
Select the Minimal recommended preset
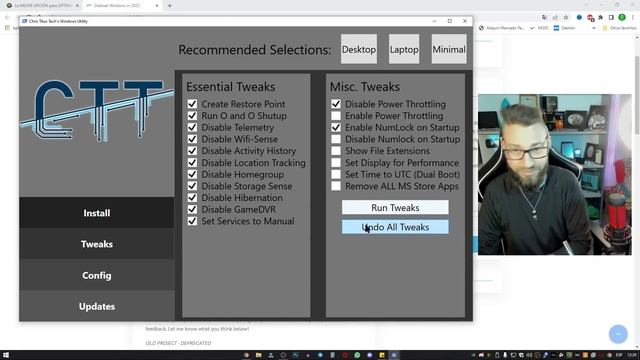(449, 49)
